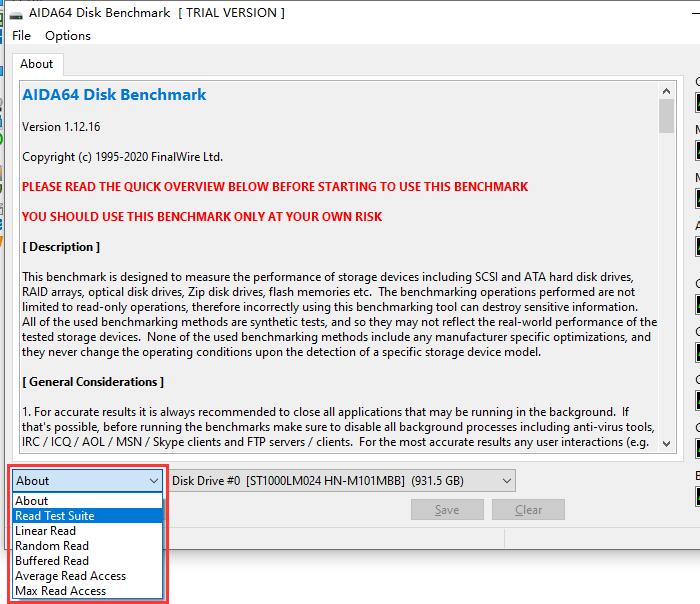Screen dimensions: 700x604
Task: Click the AIDA64 Disk Benchmark heading text
Action: click(x=114, y=95)
